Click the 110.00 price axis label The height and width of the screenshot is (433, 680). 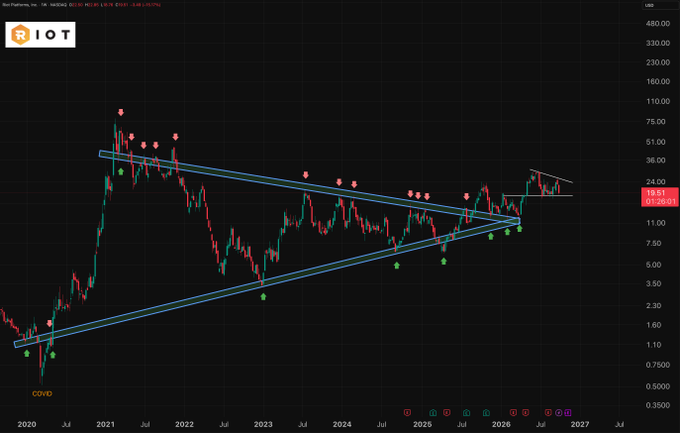(x=658, y=102)
